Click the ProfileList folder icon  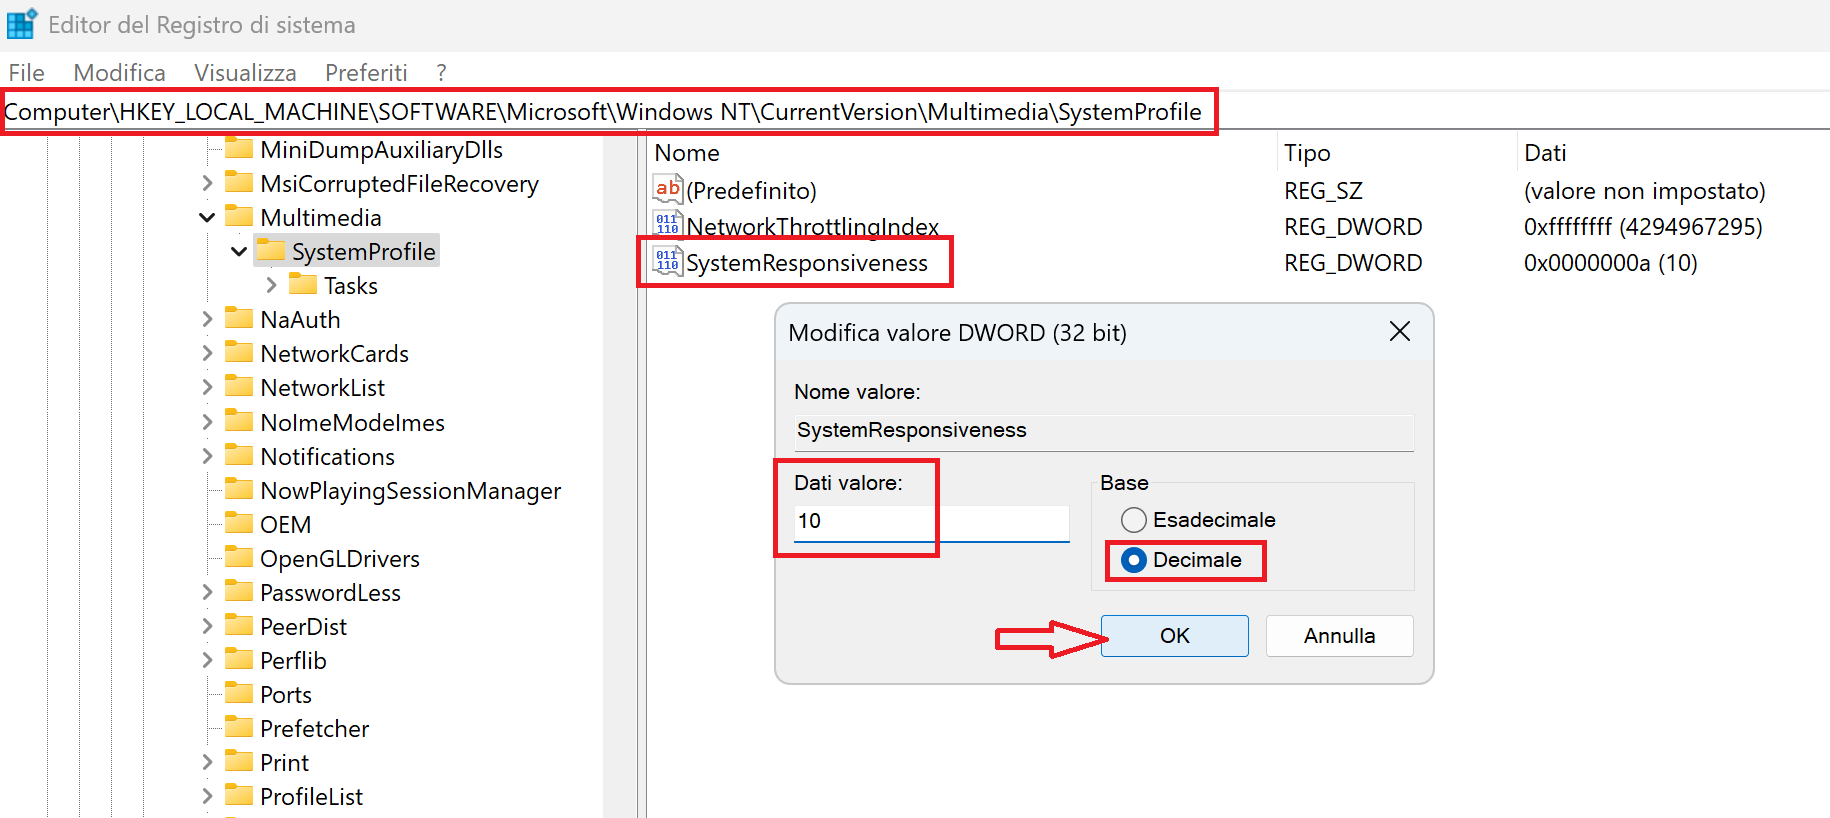239,796
